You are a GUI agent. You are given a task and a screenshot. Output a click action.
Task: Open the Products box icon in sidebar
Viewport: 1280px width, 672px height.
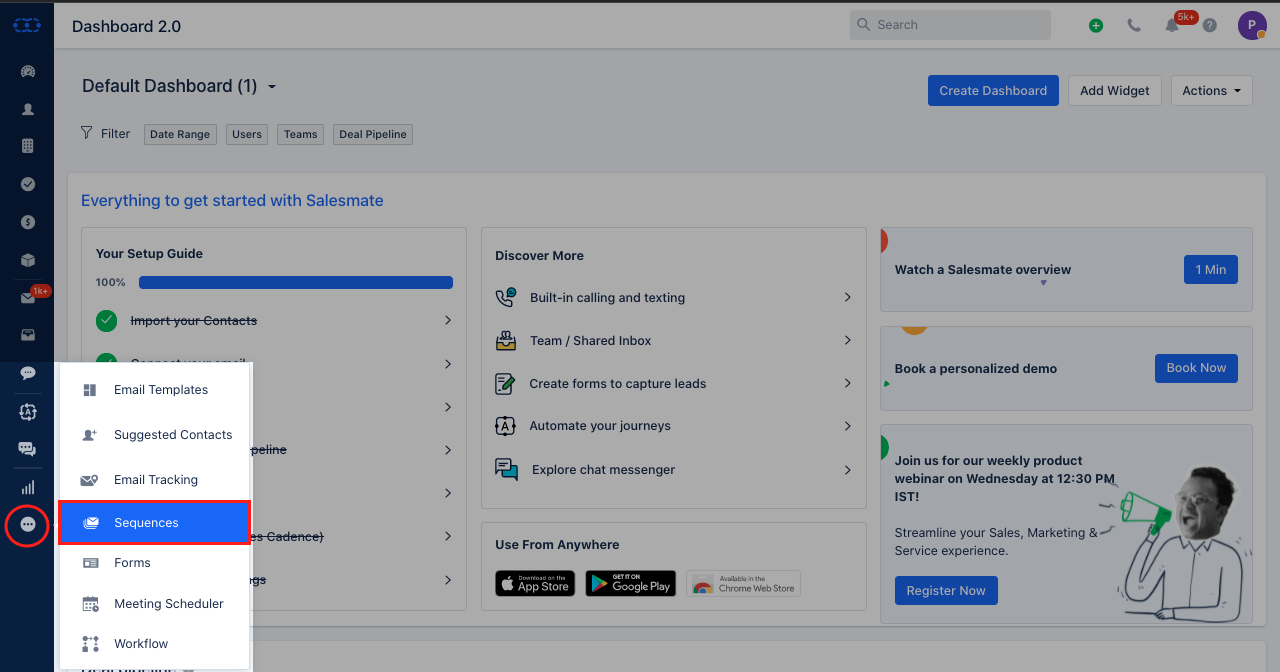click(28, 260)
